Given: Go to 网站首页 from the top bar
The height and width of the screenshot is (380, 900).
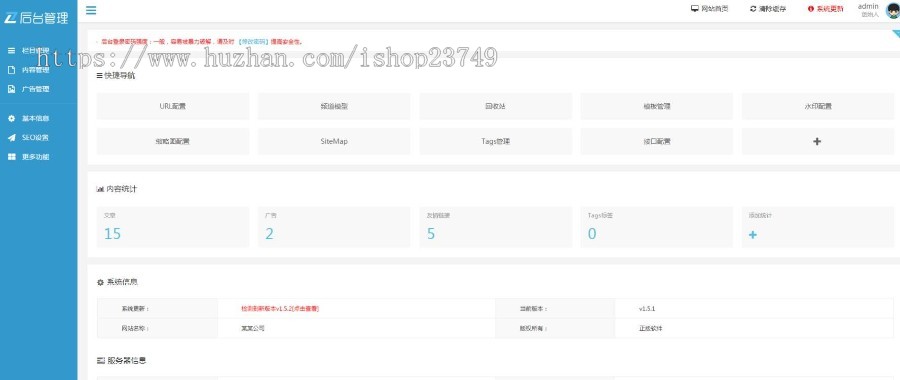Looking at the screenshot, I should point(709,9).
